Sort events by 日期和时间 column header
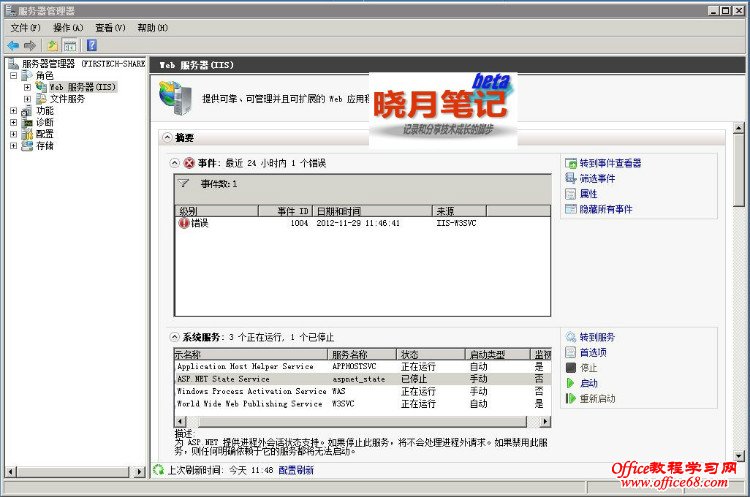750x497 pixels. coord(373,211)
